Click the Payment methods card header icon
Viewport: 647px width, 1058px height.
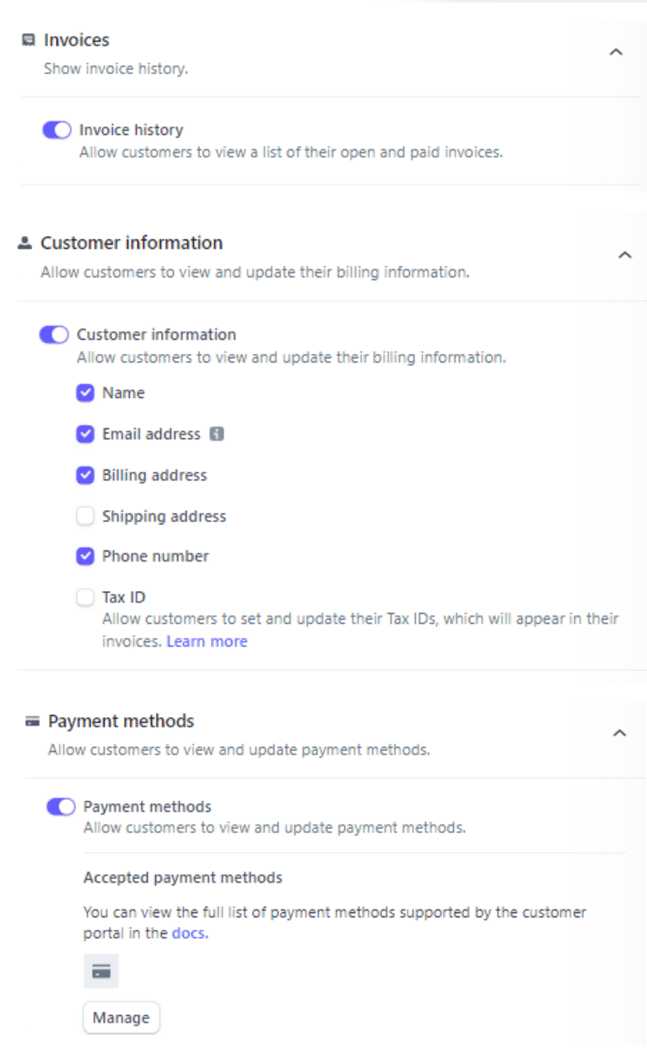[32, 721]
